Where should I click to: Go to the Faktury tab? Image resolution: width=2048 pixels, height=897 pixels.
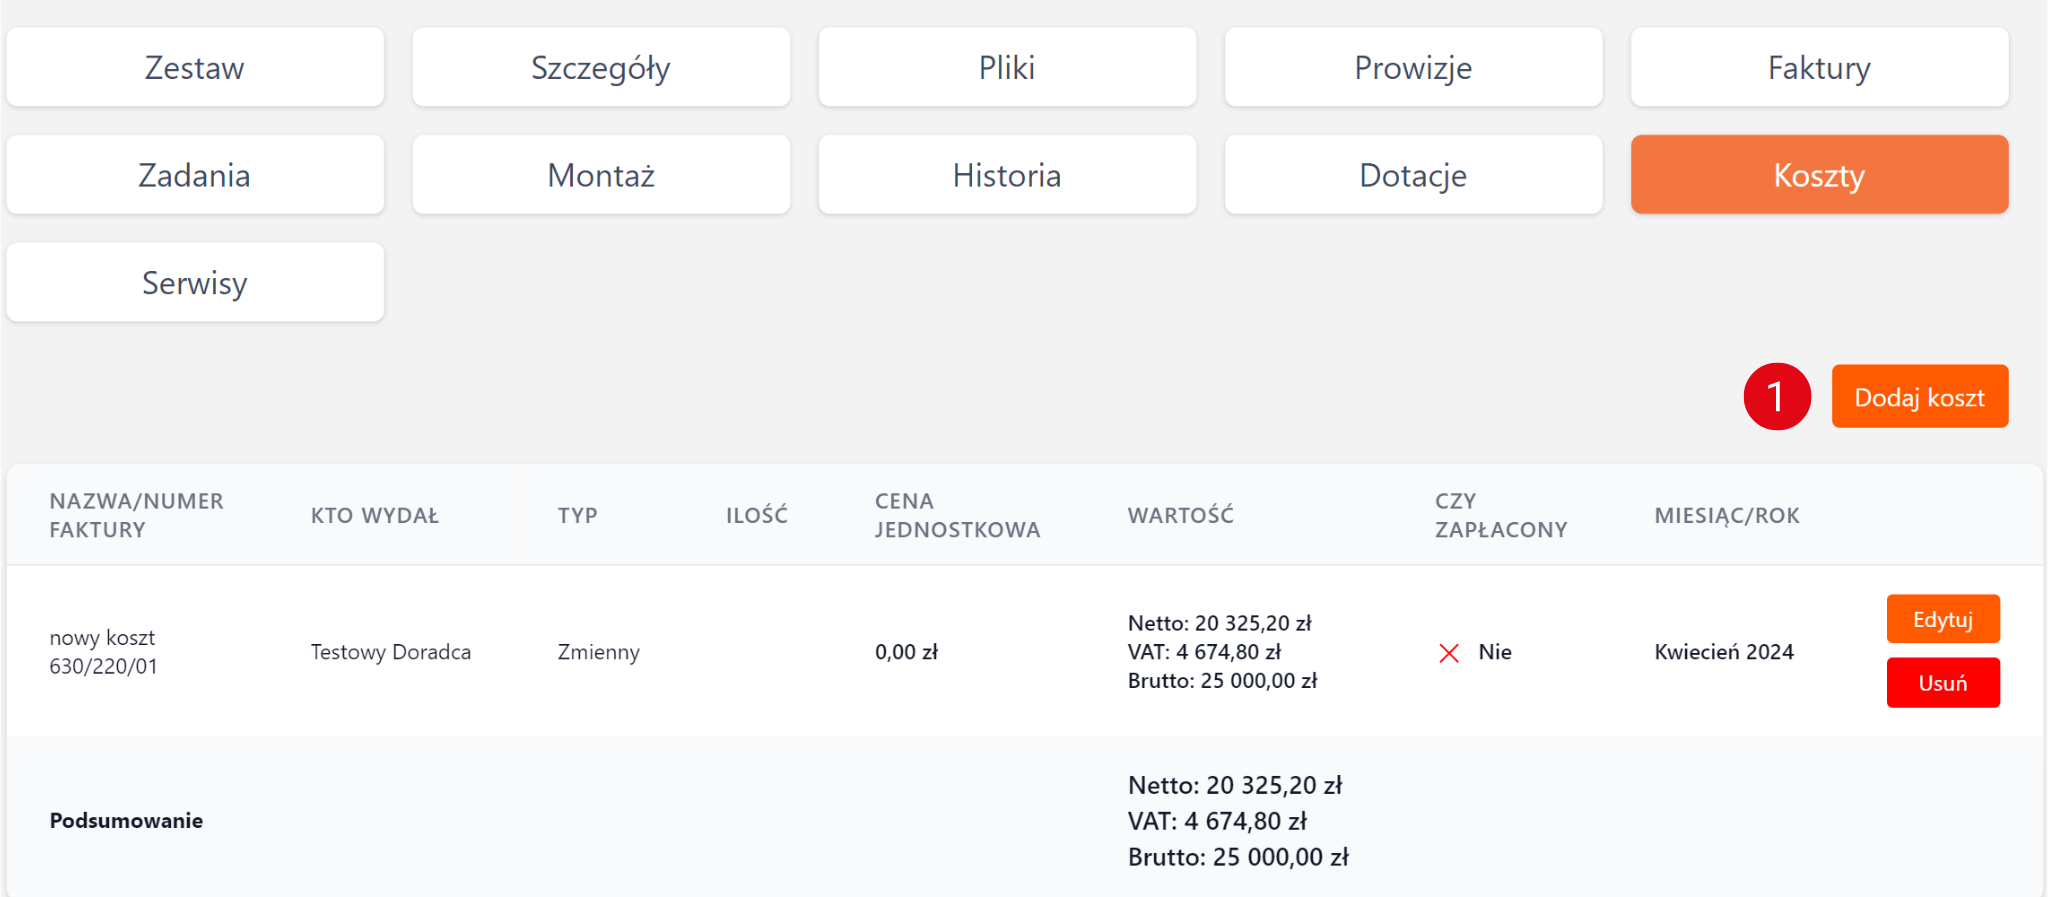1819,67
